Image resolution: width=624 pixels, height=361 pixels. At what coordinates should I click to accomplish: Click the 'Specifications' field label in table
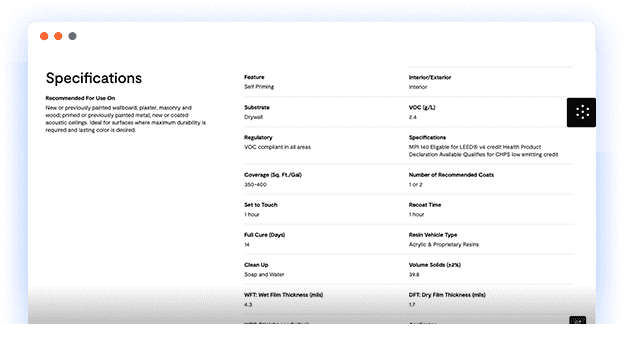[427, 137]
